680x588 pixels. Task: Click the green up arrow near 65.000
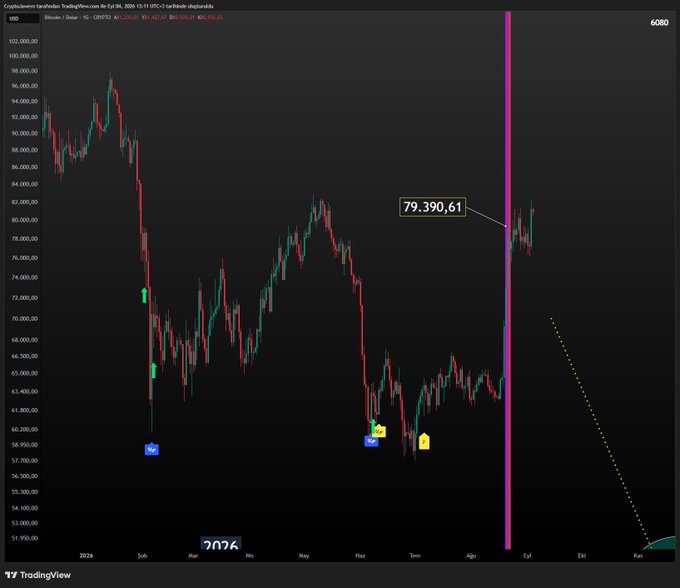click(x=154, y=370)
